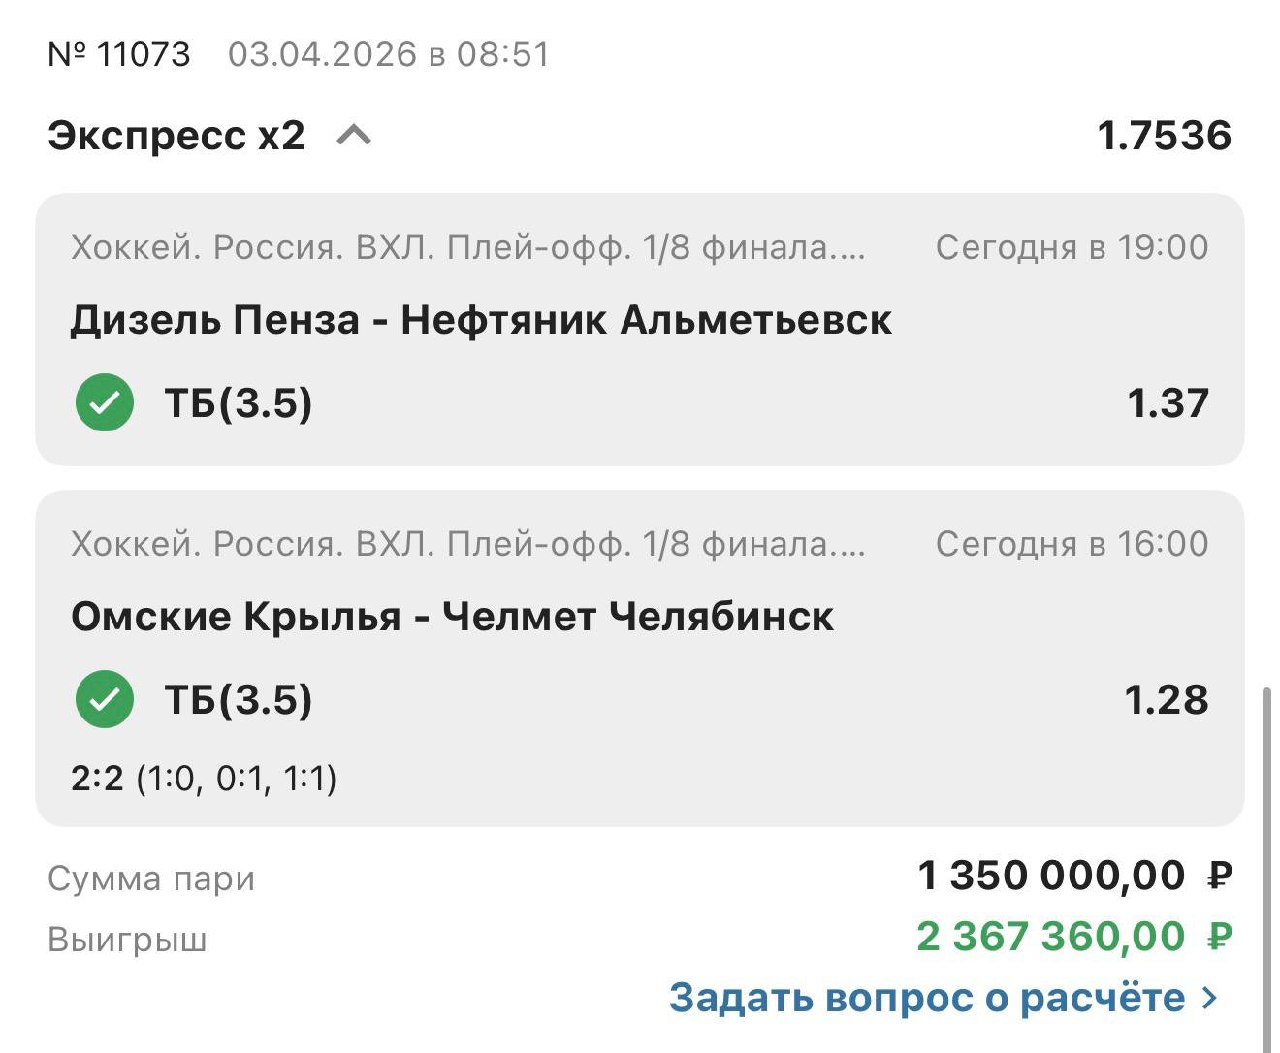
Task: Click the 1.37 odds value
Action: coord(1167,403)
